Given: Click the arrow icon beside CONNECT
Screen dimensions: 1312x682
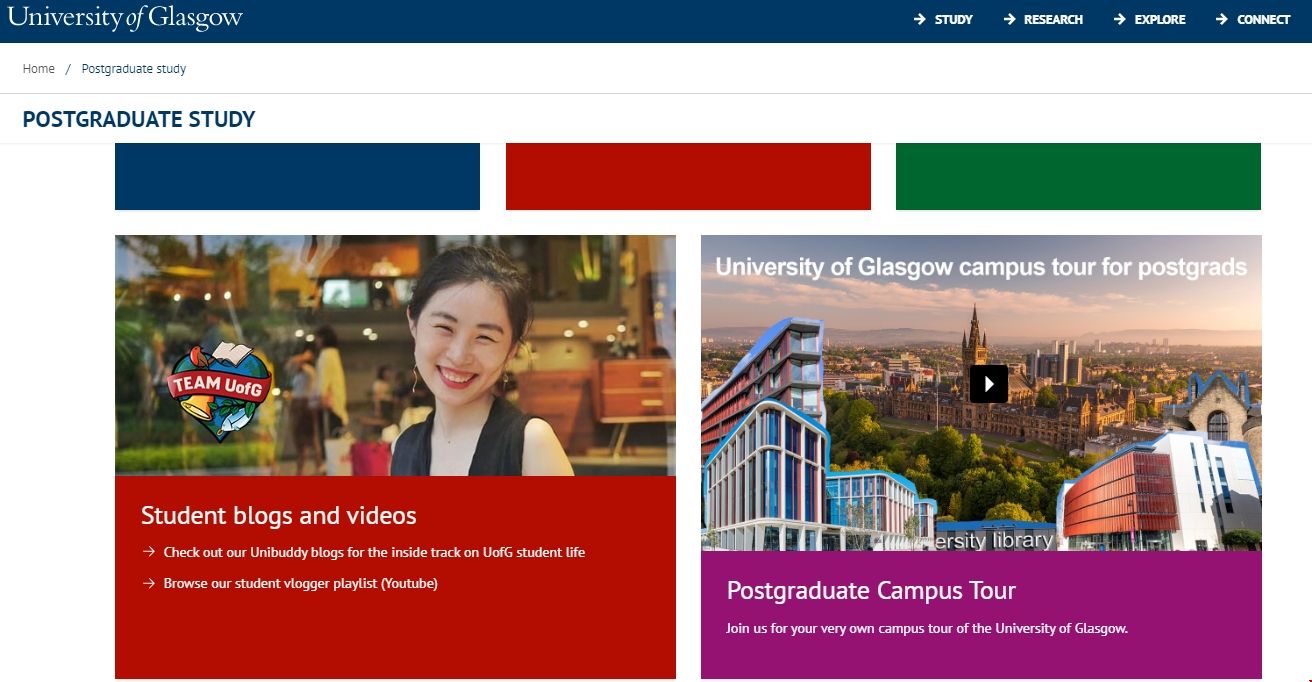Looking at the screenshot, I should [x=1221, y=18].
